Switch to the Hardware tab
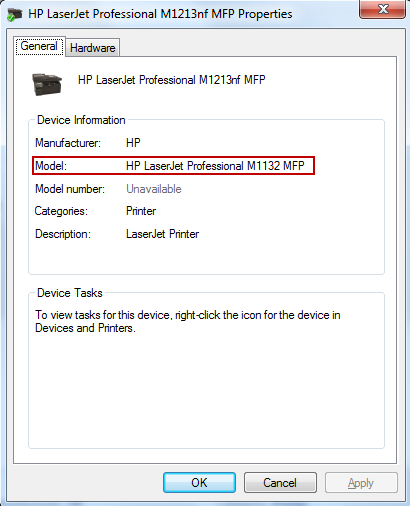The height and width of the screenshot is (506, 410). 93,48
